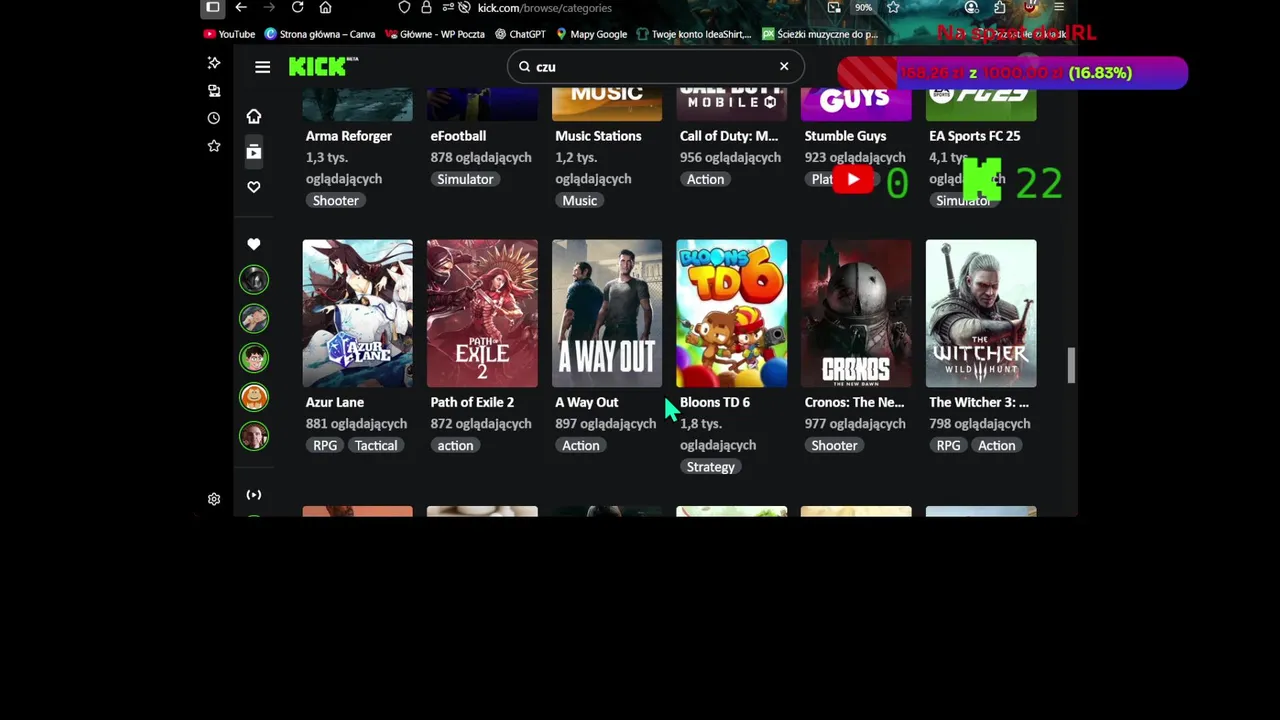Screen dimensions: 1280x720
Task: Select the Simulator tag under eFootball
Action: coord(465,179)
